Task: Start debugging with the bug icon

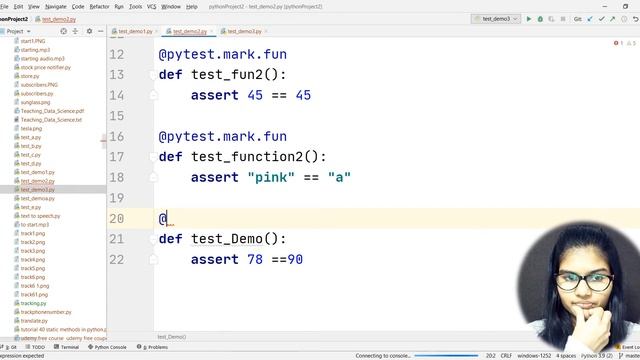Action: pyautogui.click(x=540, y=19)
